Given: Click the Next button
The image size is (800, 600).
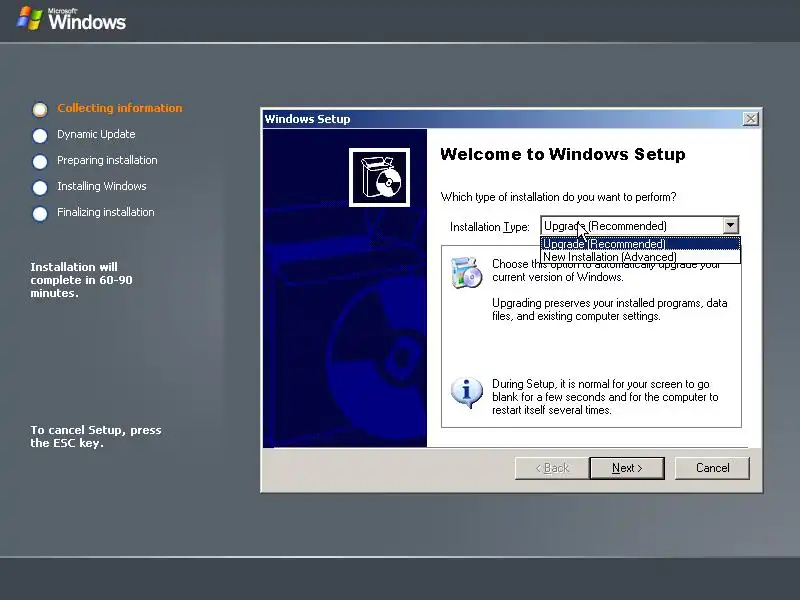Looking at the screenshot, I should click(x=627, y=468).
